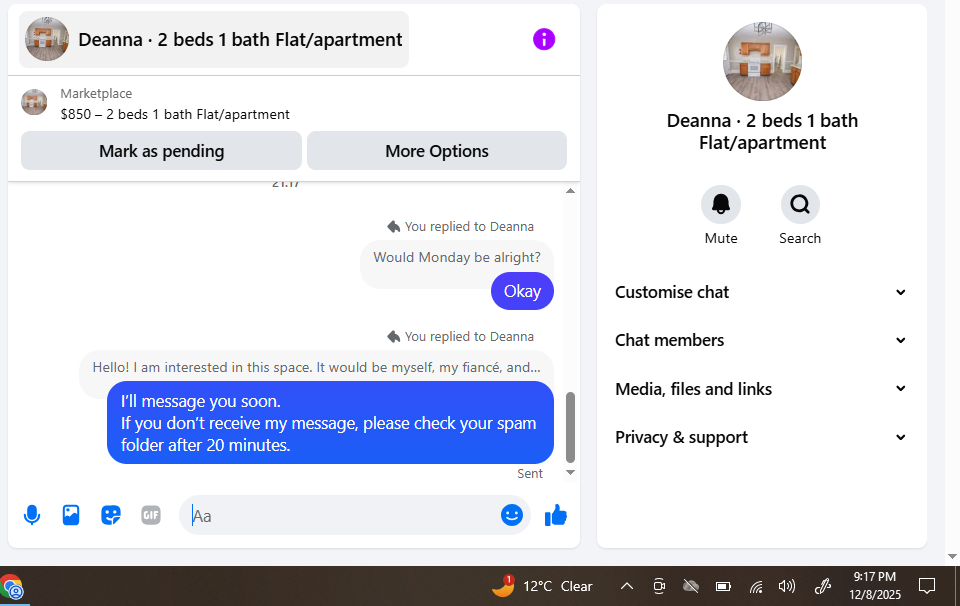Click the Marketplace listing thumbnail

point(34,102)
